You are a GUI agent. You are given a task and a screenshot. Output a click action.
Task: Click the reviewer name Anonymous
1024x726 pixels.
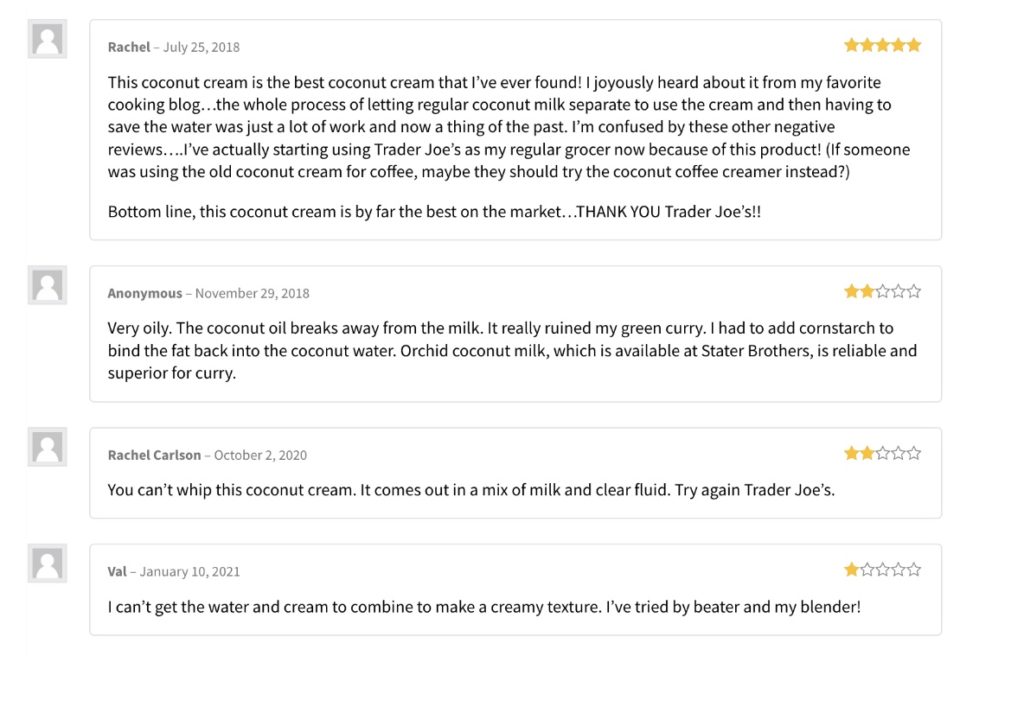tap(145, 293)
